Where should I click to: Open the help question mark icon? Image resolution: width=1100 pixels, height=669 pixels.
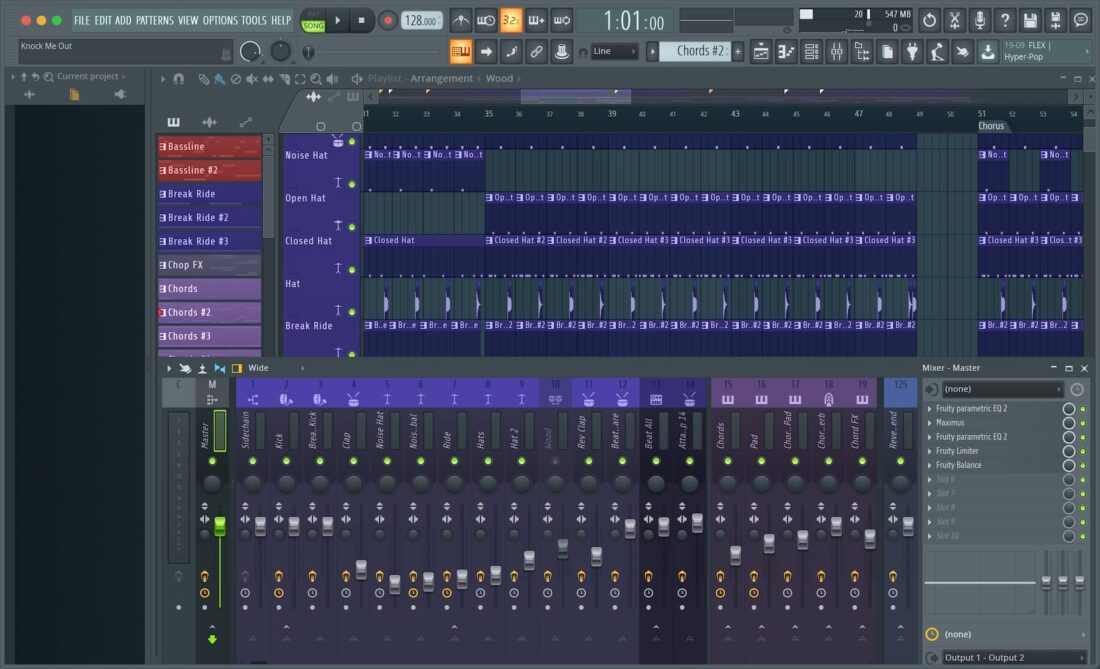[x=1005, y=20]
